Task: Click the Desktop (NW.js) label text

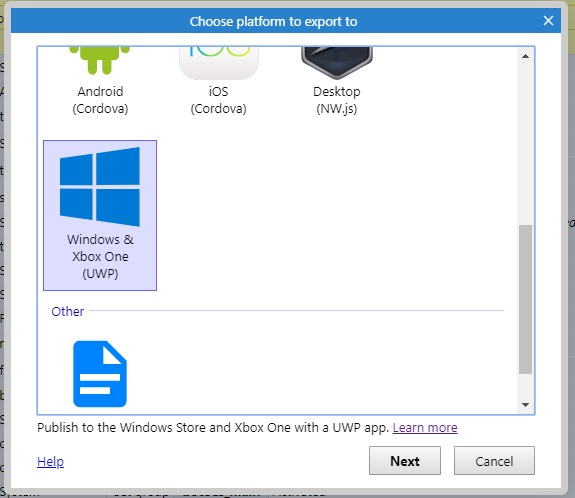Action: (x=337, y=100)
